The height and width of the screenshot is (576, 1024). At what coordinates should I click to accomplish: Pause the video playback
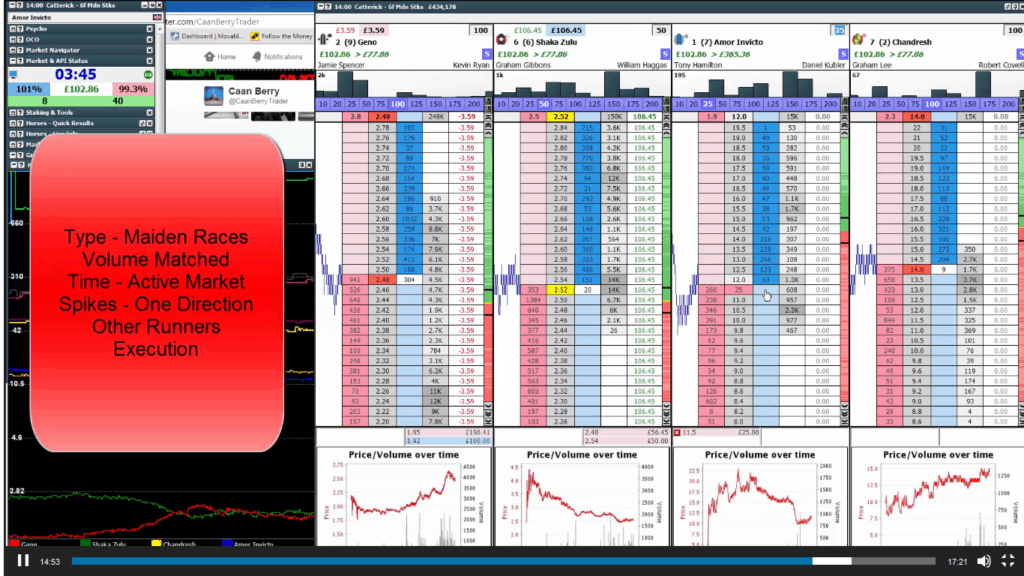coord(22,561)
